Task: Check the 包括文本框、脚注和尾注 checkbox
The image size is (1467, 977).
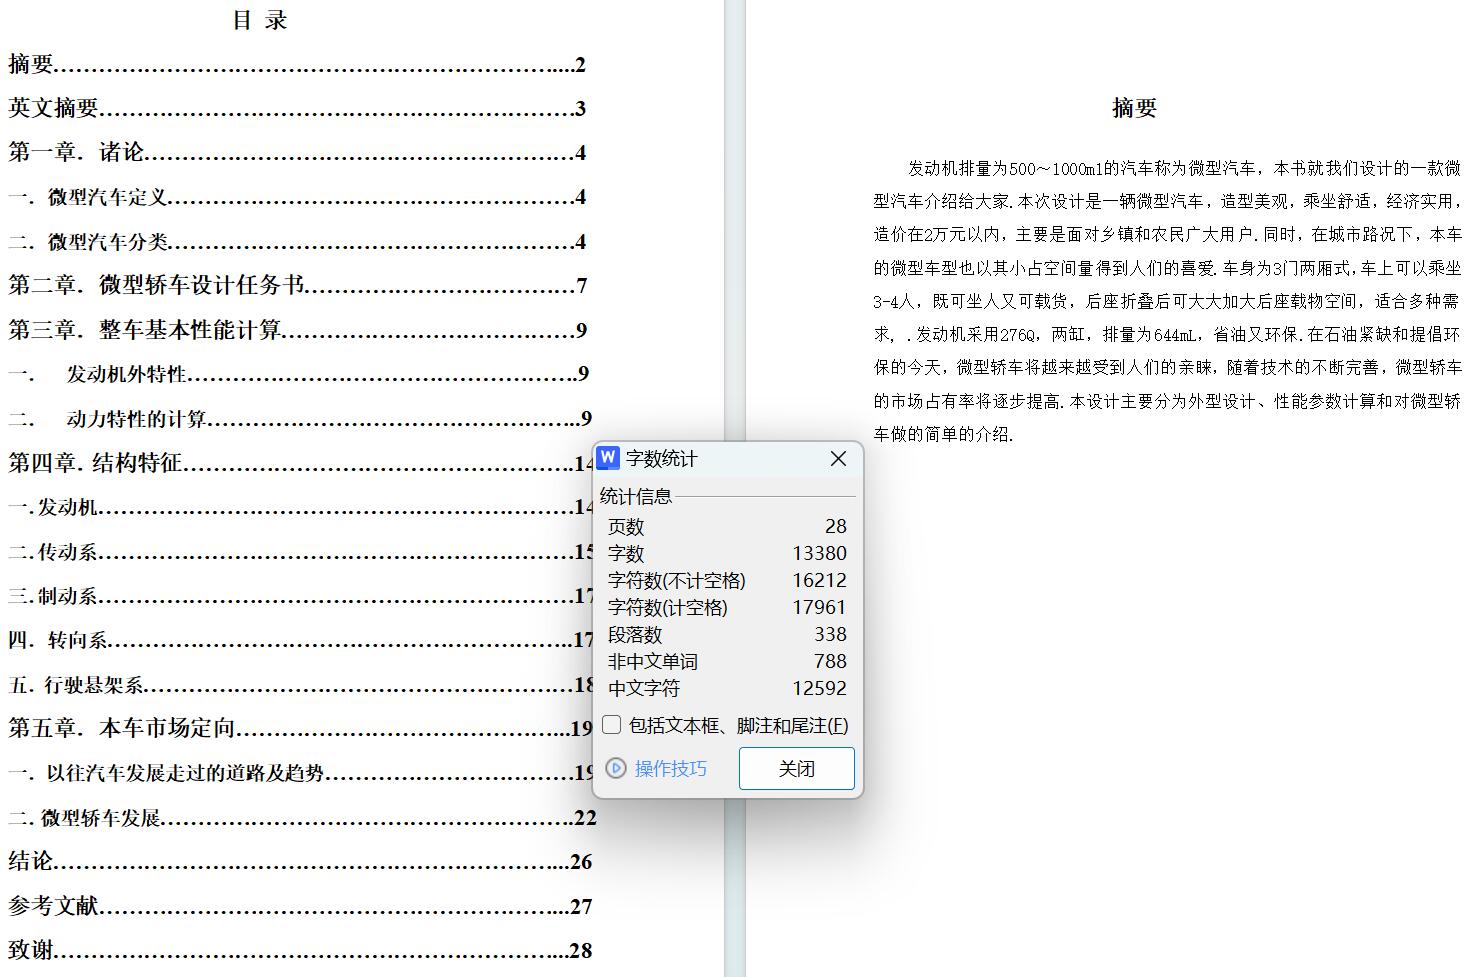Action: [612, 725]
